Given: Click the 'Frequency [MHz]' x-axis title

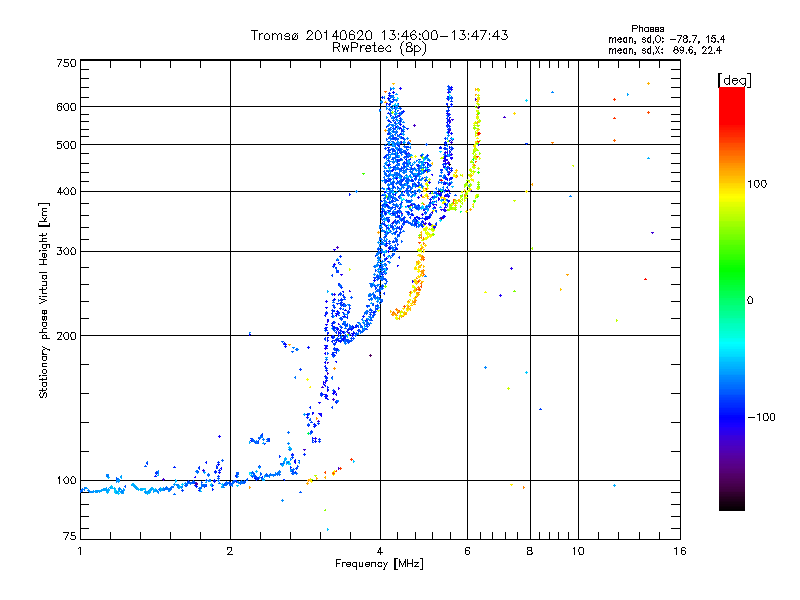Looking at the screenshot, I should (x=379, y=563).
